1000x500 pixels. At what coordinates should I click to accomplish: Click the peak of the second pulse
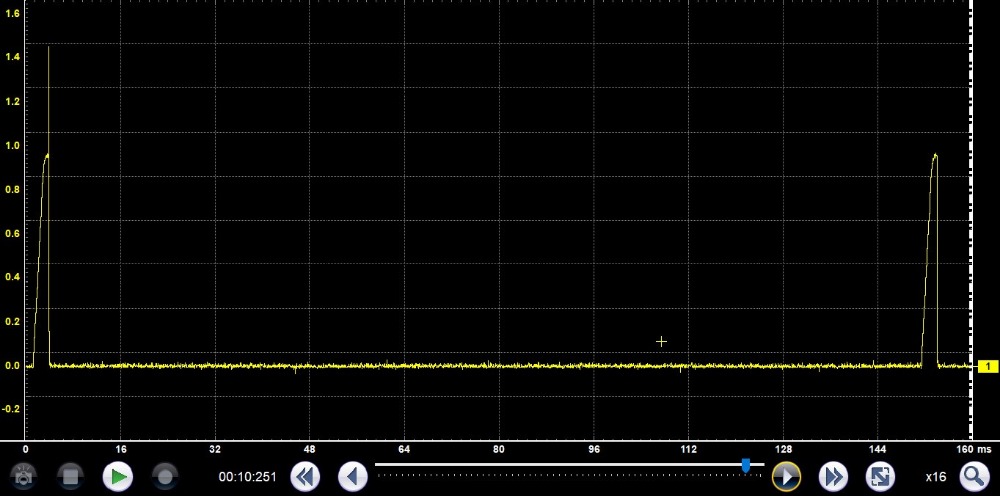[934, 156]
